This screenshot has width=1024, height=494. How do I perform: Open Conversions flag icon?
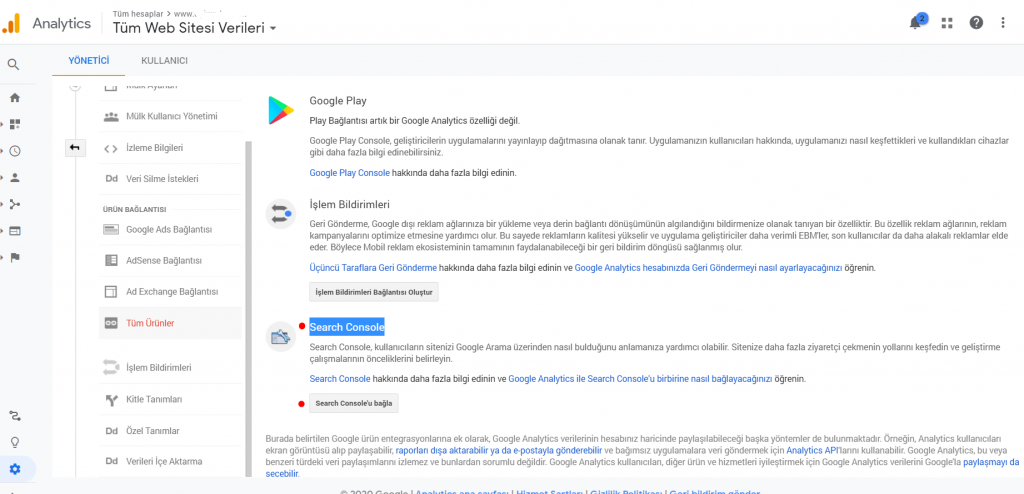pos(14,257)
